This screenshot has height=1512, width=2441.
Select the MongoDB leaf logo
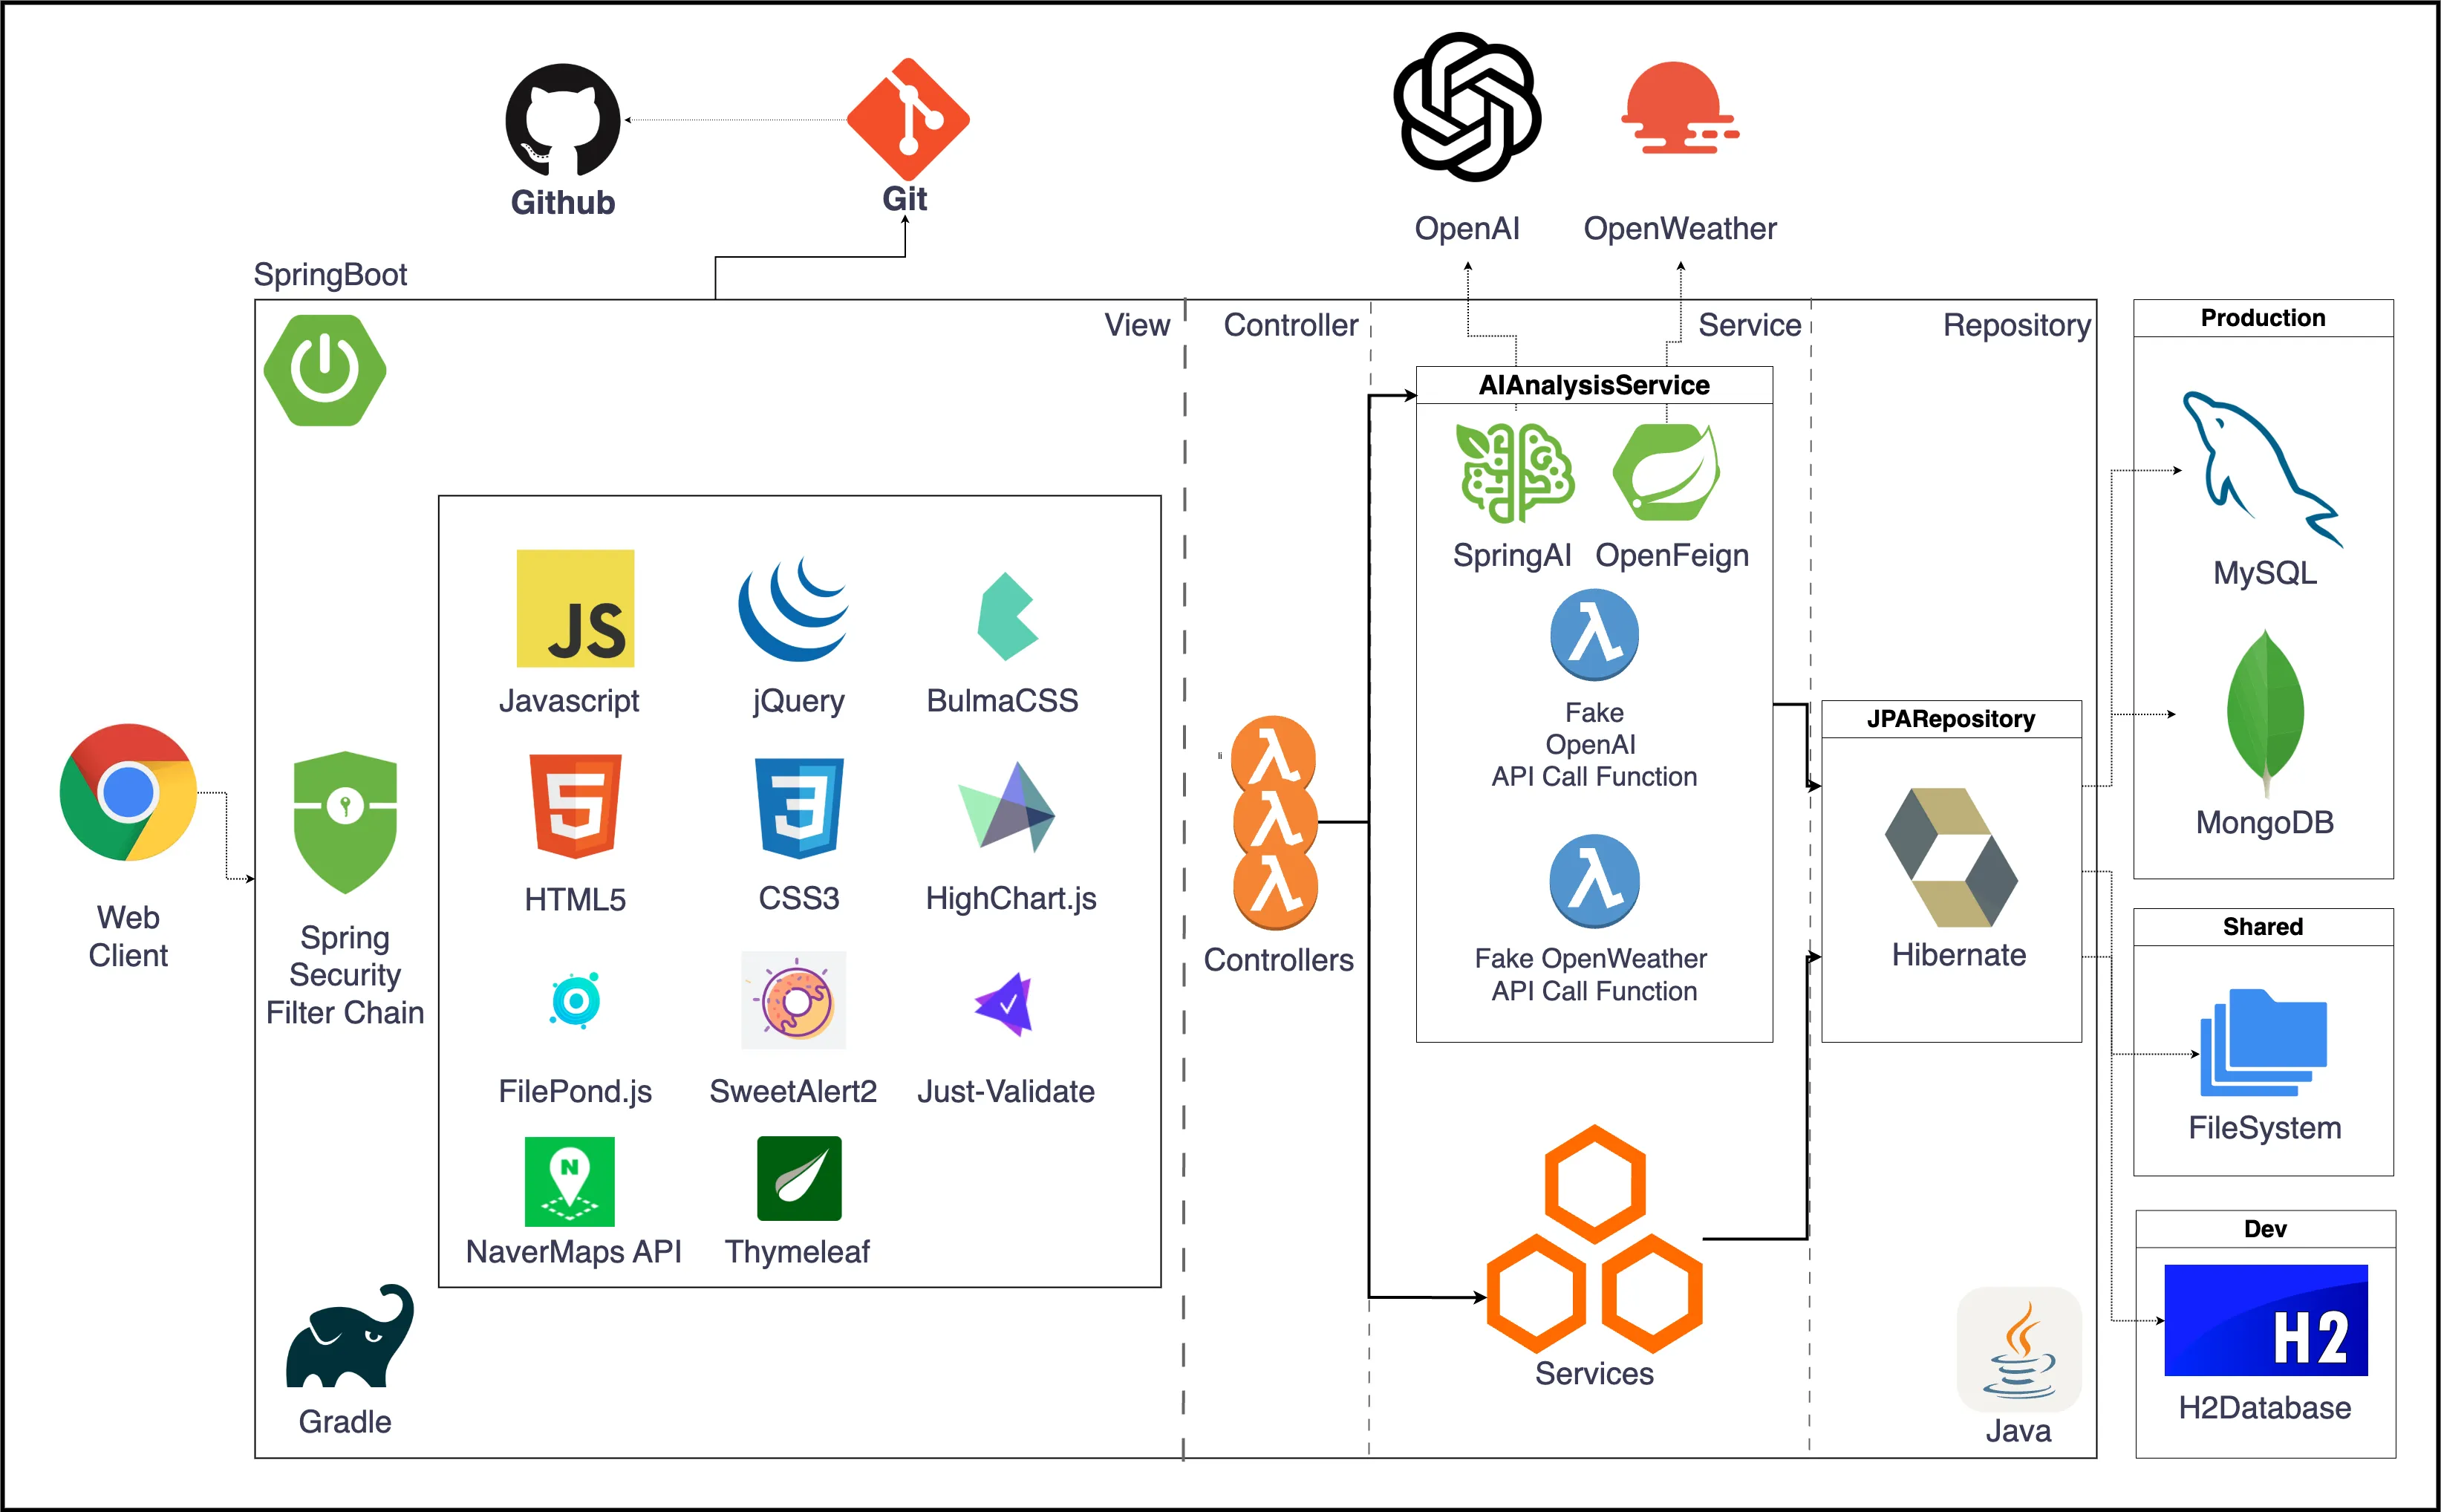[x=2265, y=712]
